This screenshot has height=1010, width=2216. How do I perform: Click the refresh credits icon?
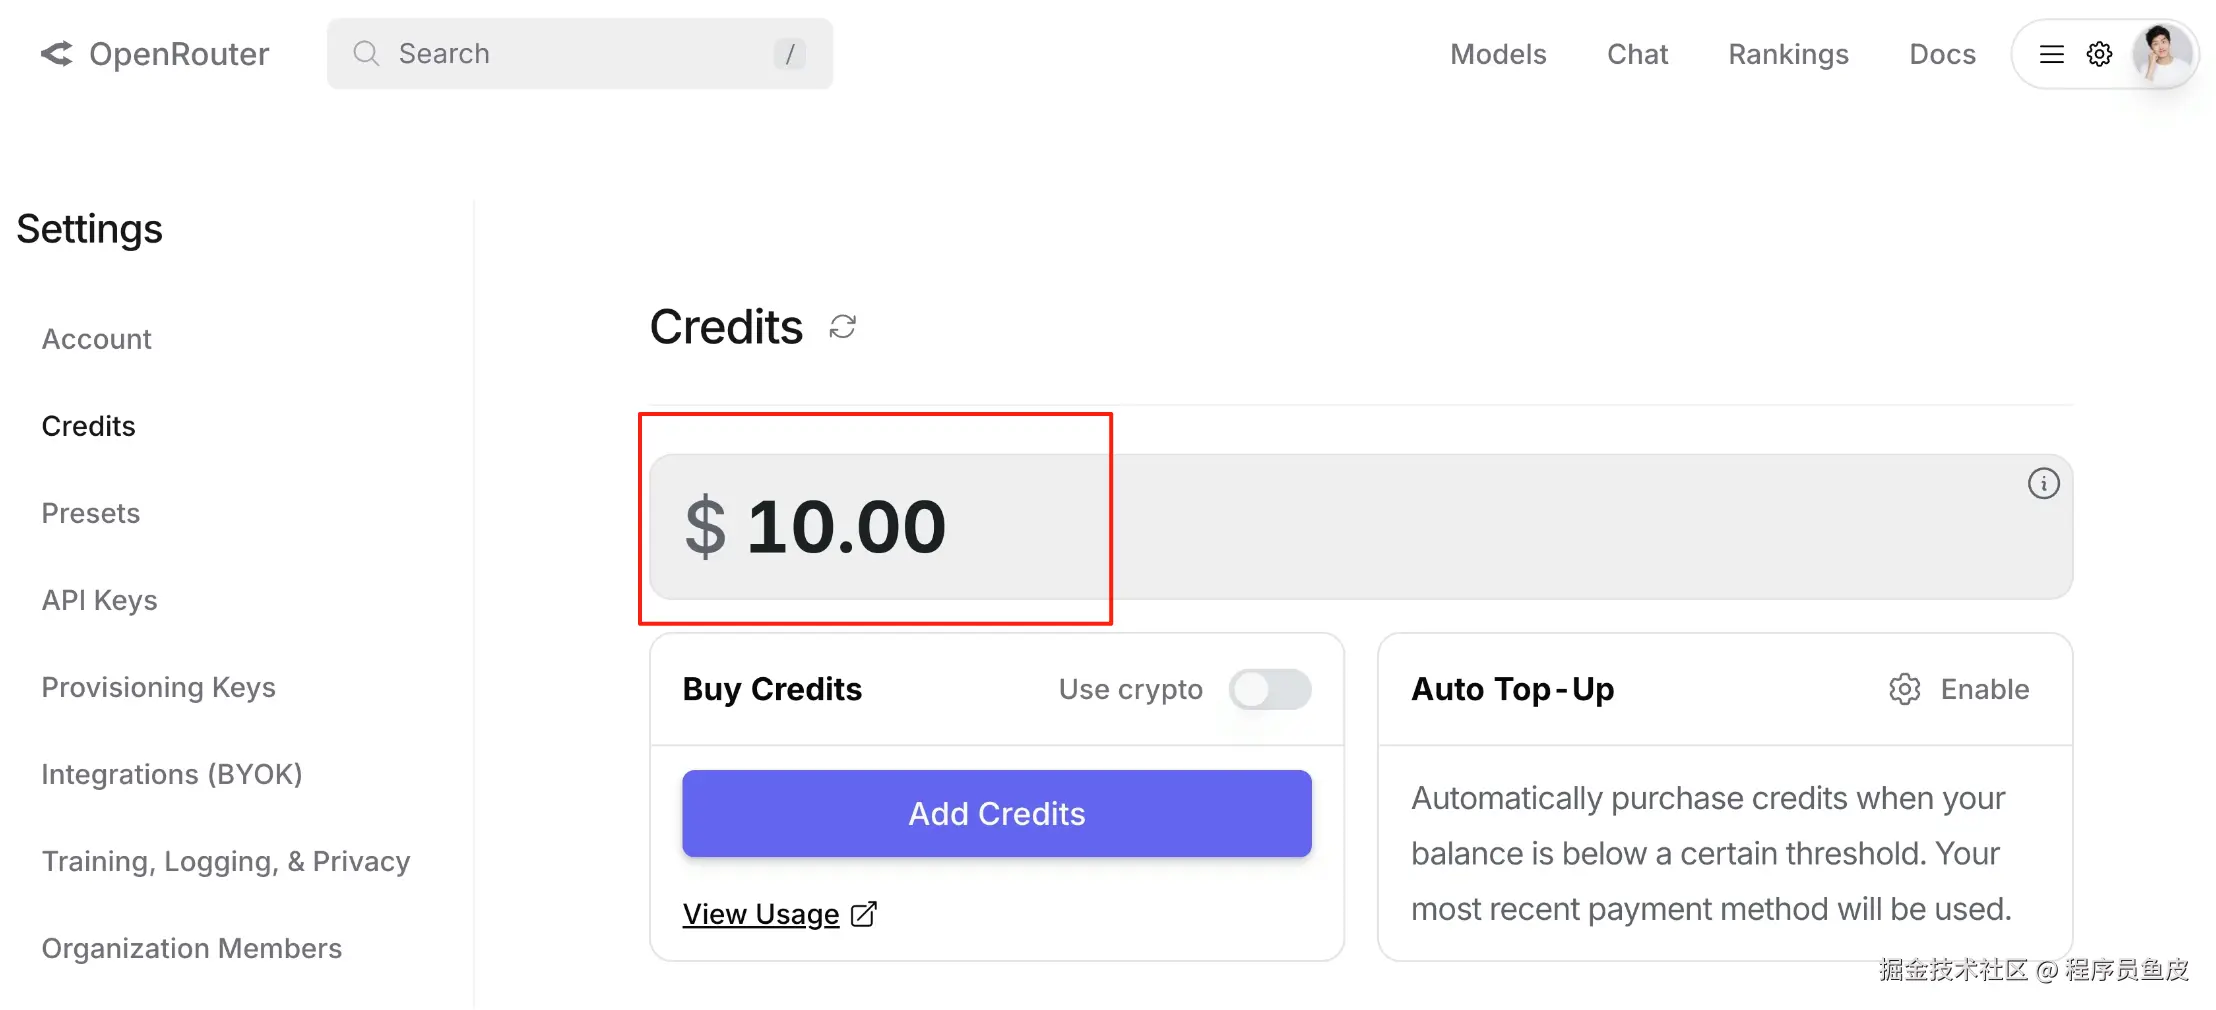[x=843, y=327]
